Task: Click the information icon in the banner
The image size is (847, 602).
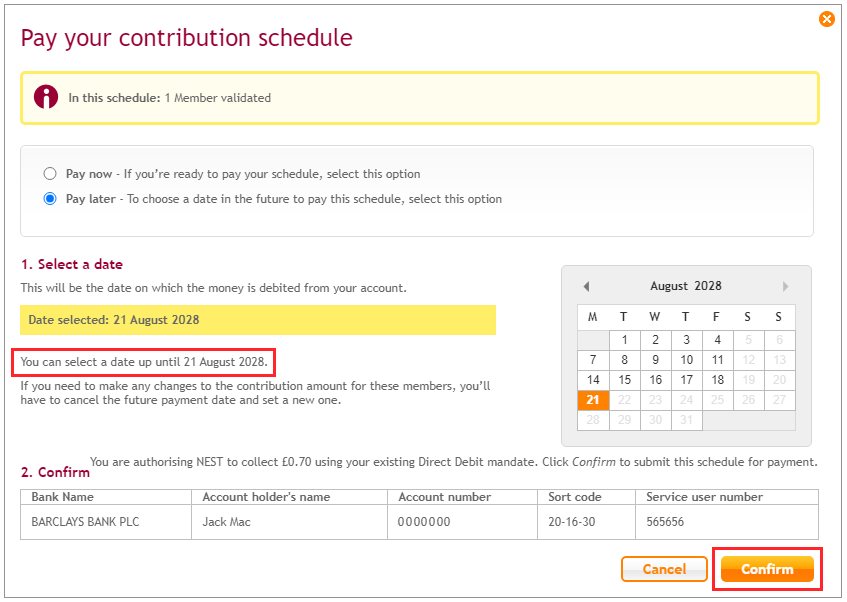Action: point(46,97)
